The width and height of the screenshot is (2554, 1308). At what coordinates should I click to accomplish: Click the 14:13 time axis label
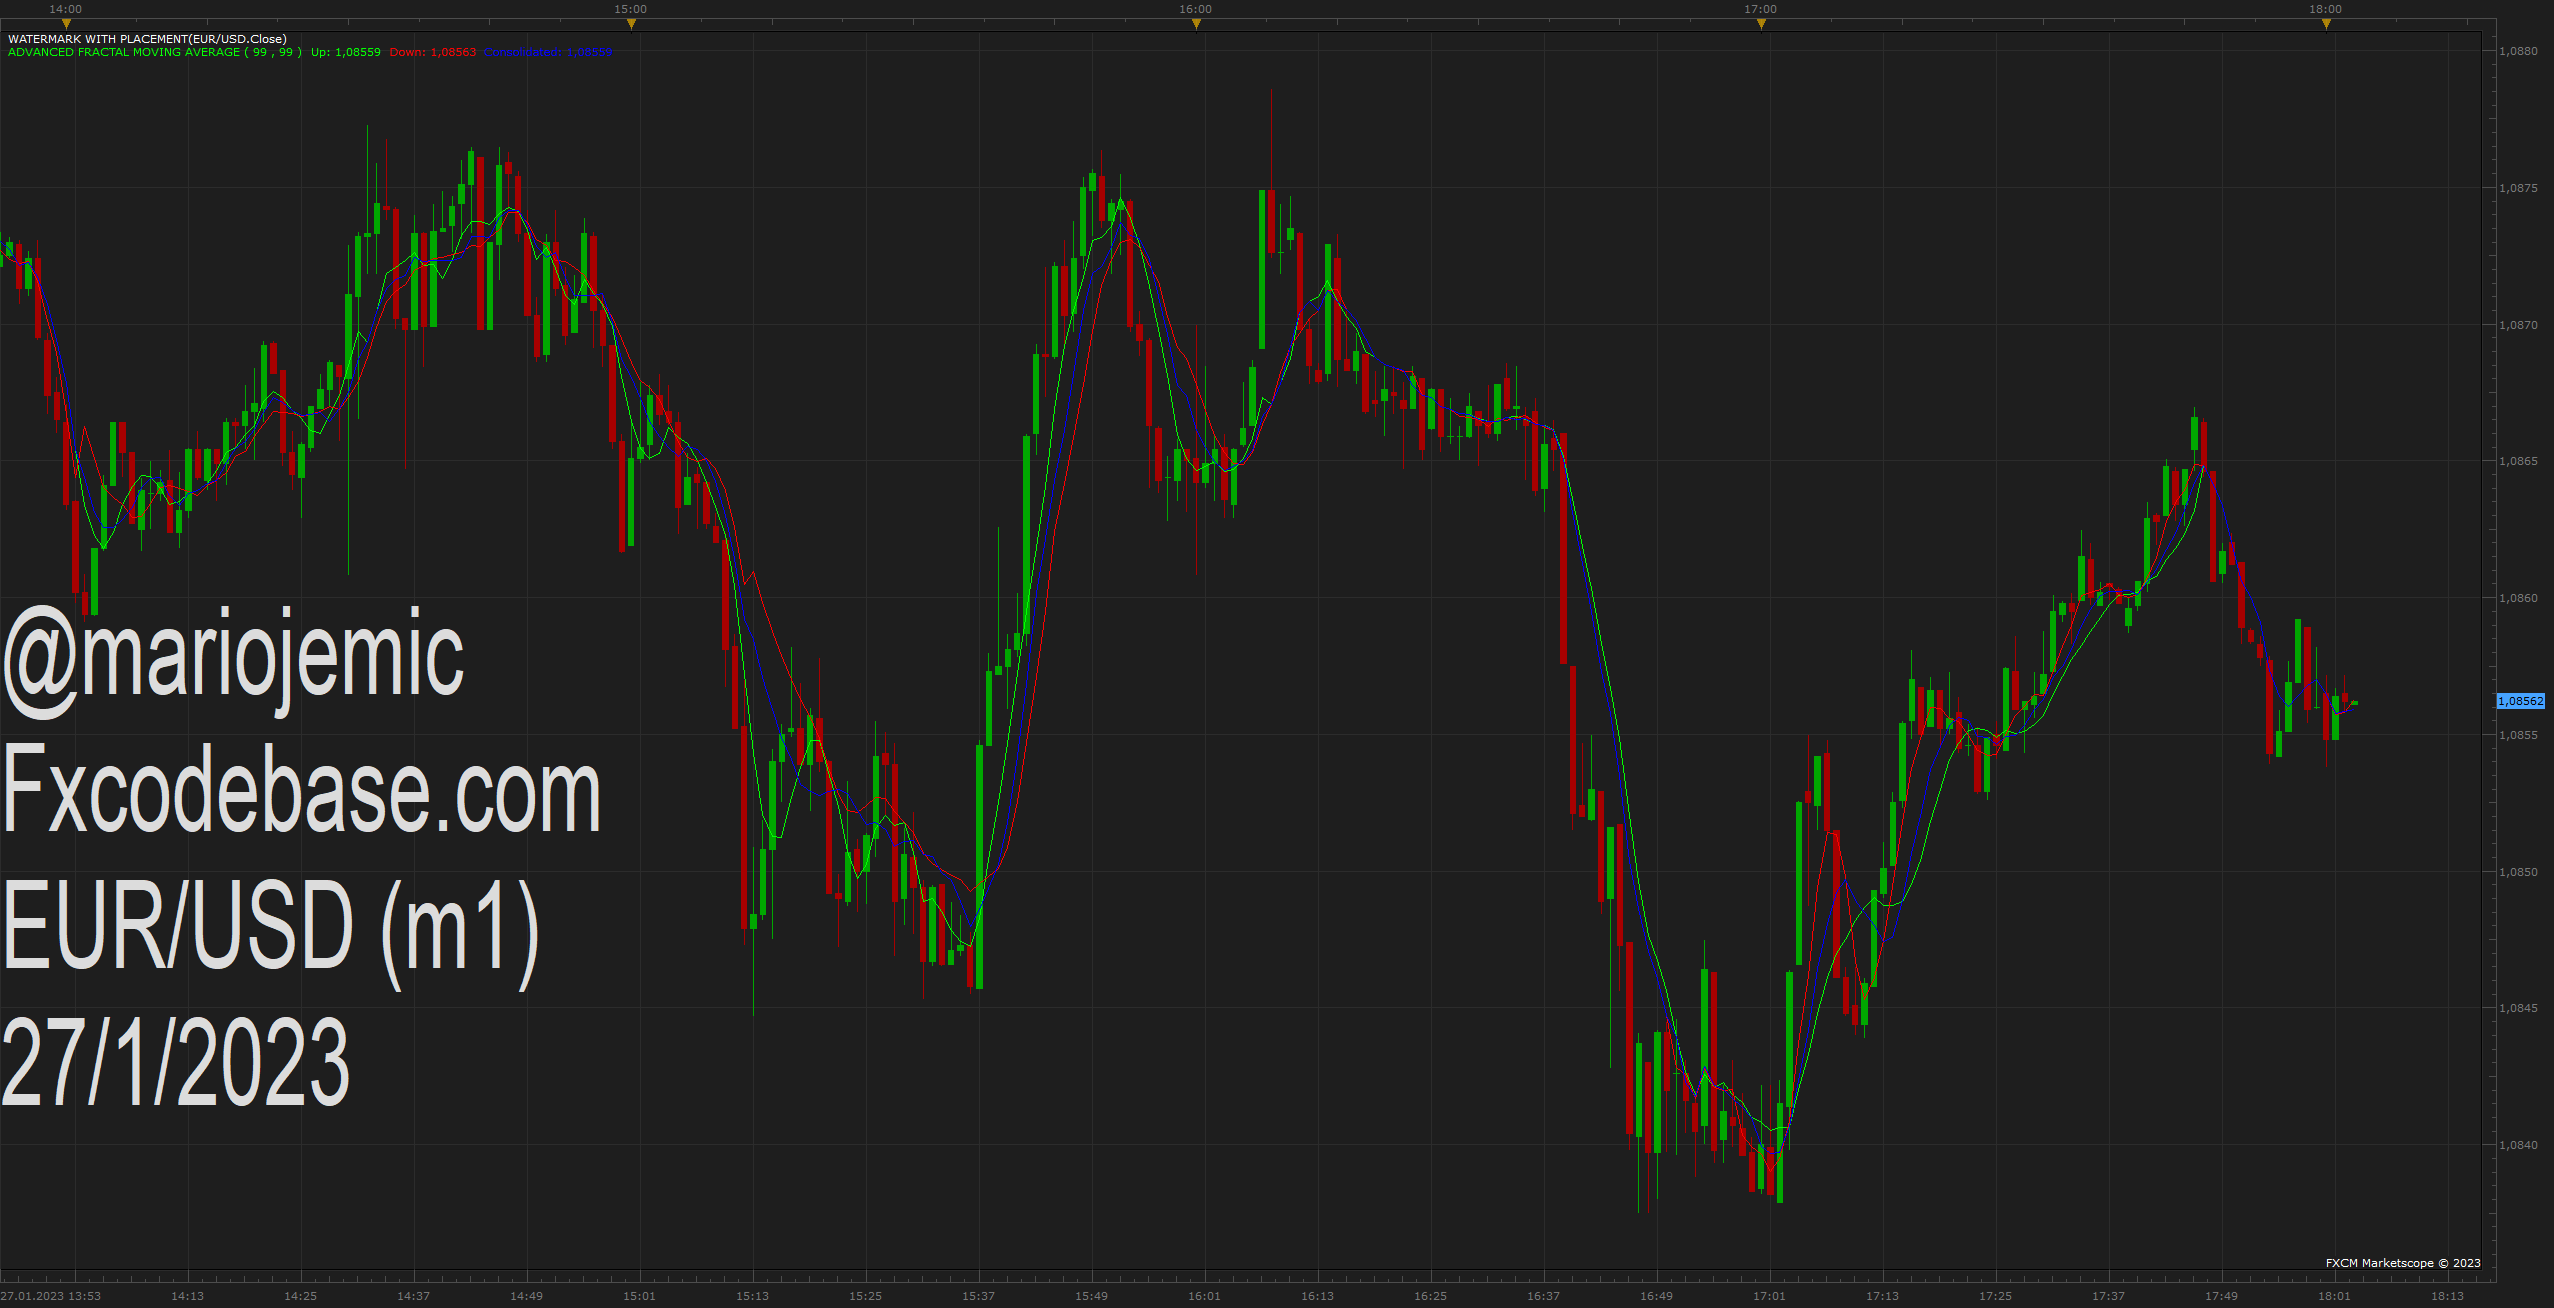187,1296
